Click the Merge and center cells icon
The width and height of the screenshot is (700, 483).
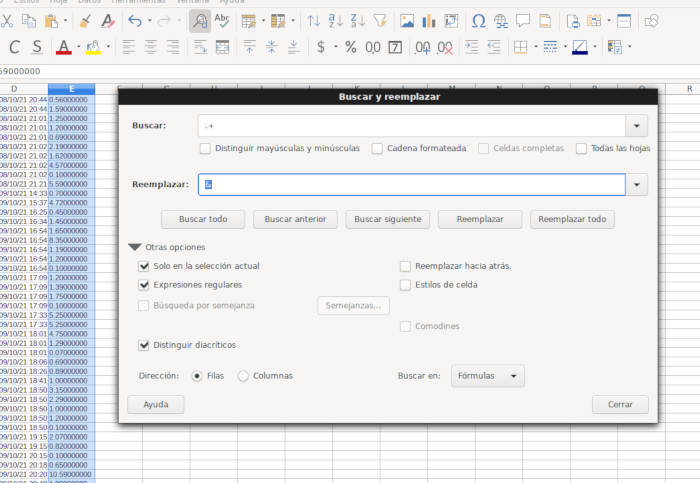click(222, 47)
